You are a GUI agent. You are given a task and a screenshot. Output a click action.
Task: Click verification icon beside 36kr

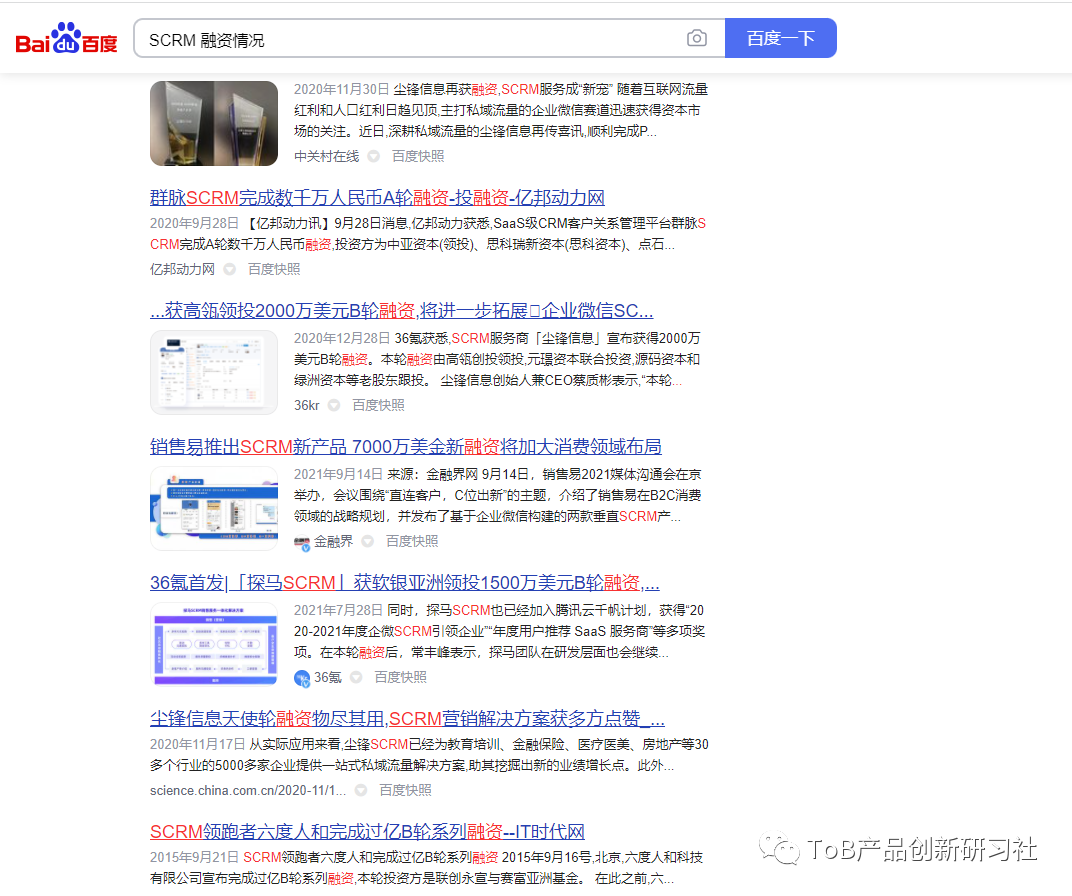[x=334, y=405]
